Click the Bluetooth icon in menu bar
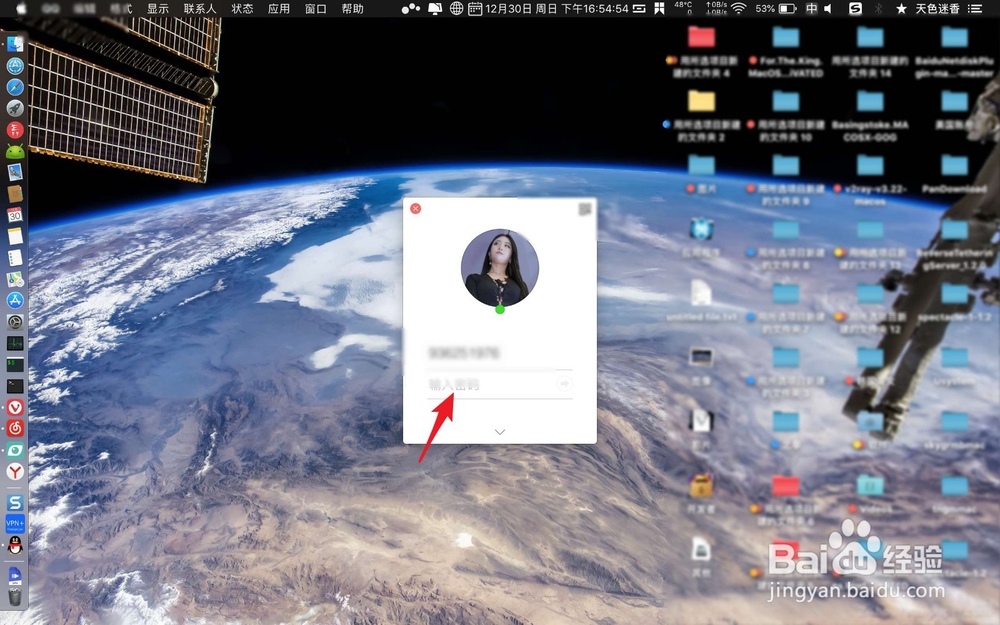Image resolution: width=1000 pixels, height=625 pixels. click(x=878, y=8)
